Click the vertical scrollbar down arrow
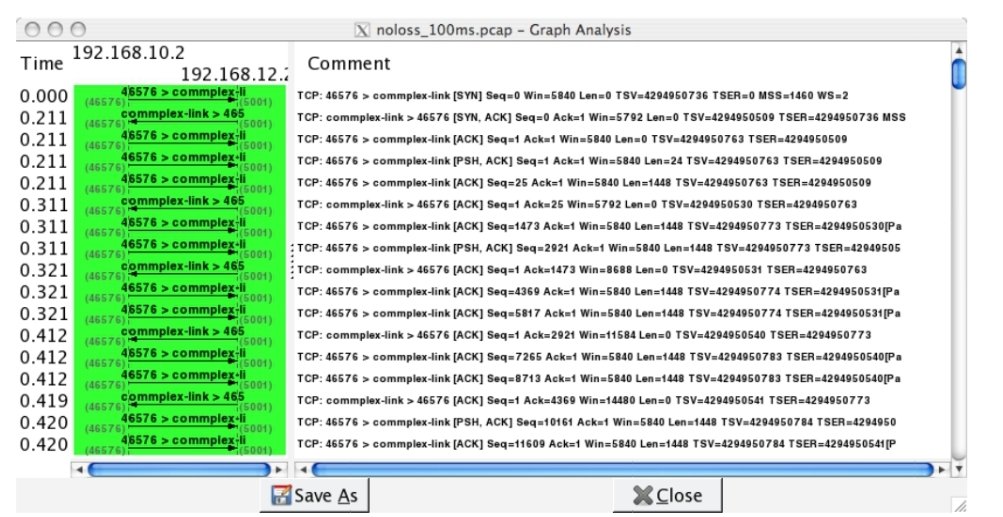This screenshot has height=517, width=1003. click(958, 469)
